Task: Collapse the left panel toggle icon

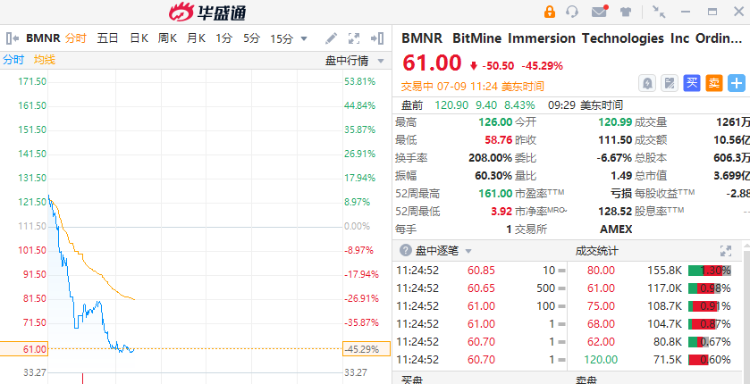Action: [x=12, y=38]
